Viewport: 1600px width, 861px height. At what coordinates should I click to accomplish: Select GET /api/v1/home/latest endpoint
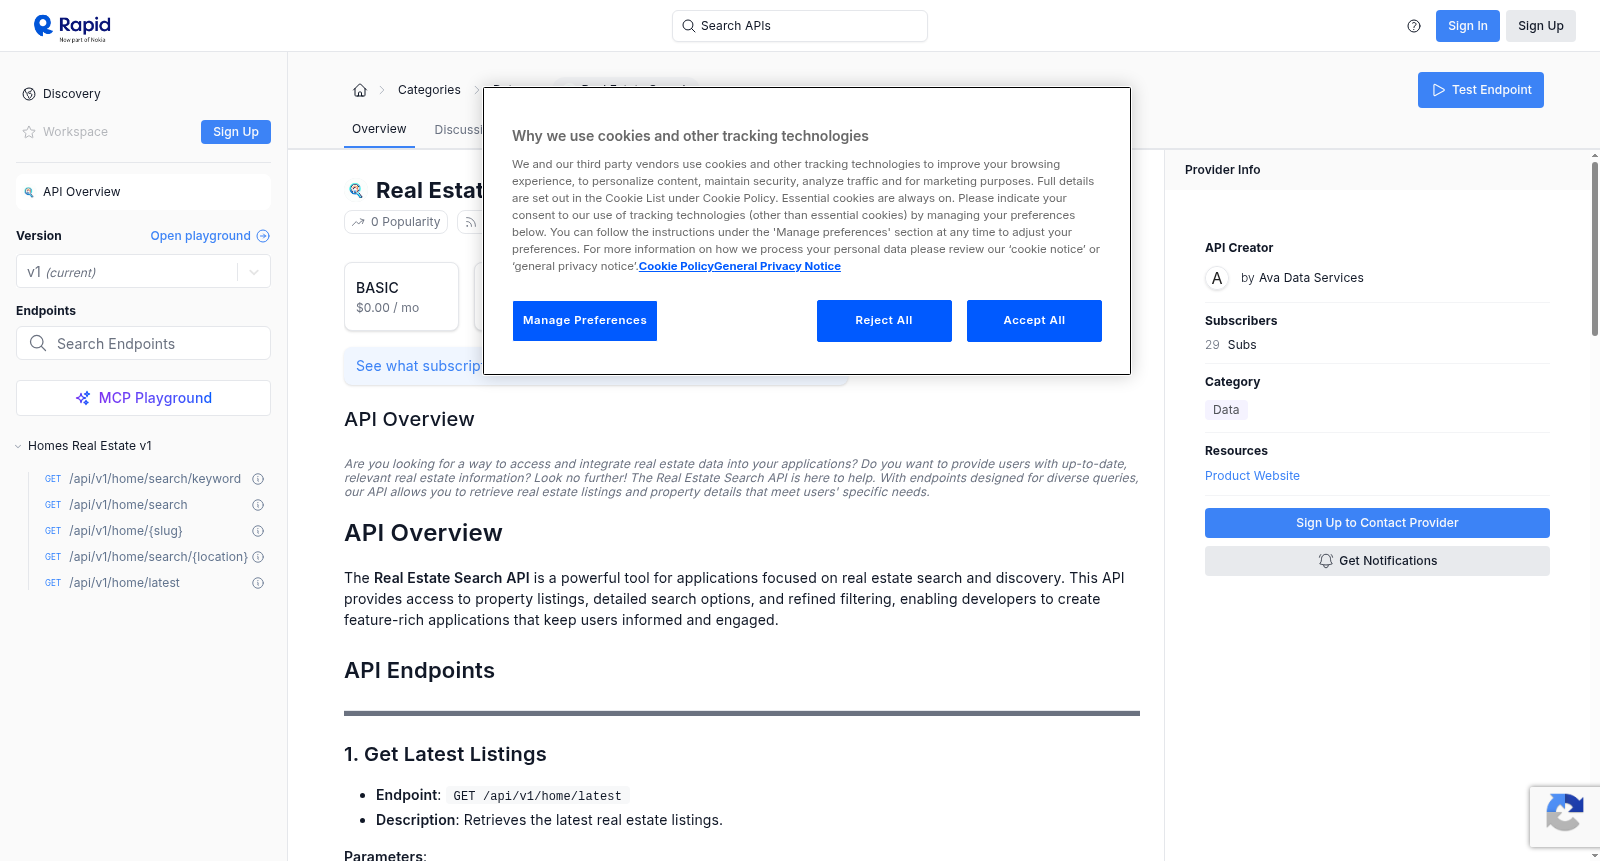(x=124, y=583)
